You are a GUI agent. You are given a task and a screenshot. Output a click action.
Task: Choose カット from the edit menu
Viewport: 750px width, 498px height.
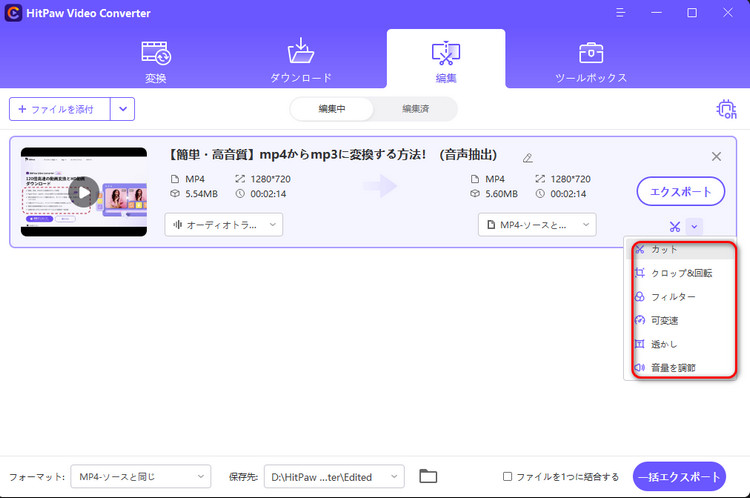pos(680,249)
